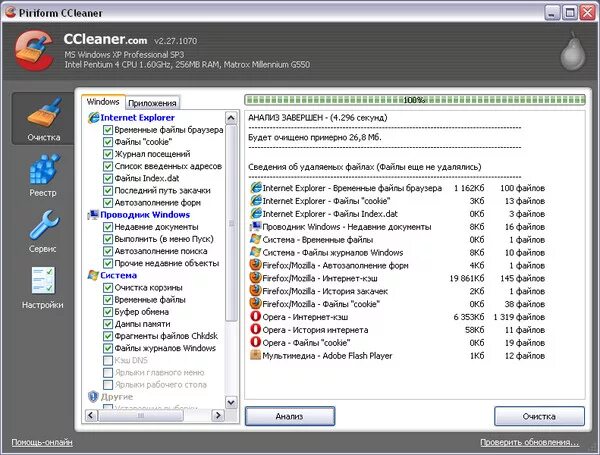The width and height of the screenshot is (600, 455).
Task: Click Firefox icon beside Интернет-кэш result
Action: coord(255,278)
